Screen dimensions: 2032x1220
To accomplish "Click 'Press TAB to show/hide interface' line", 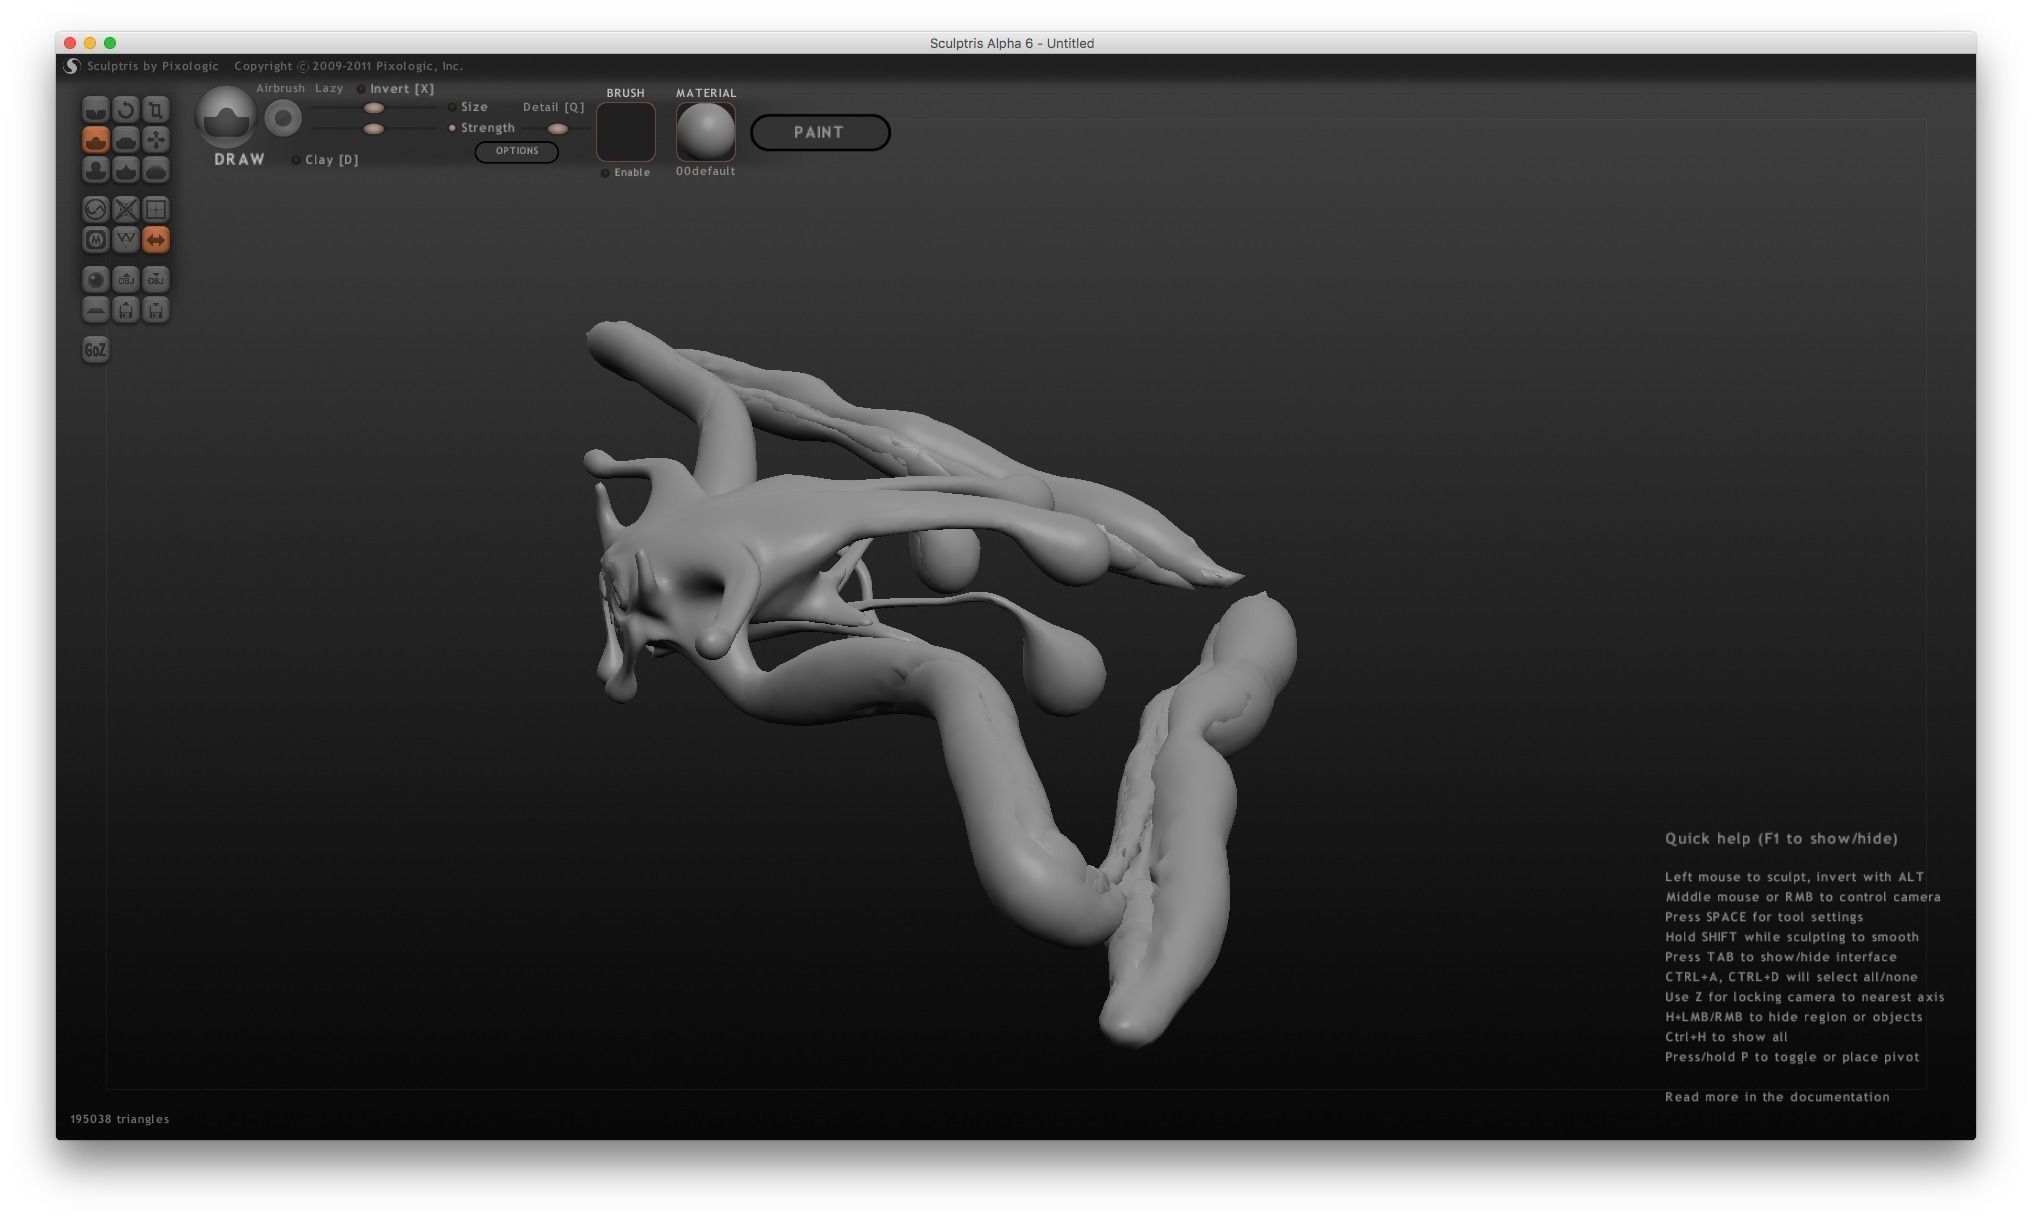I will 1780,957.
